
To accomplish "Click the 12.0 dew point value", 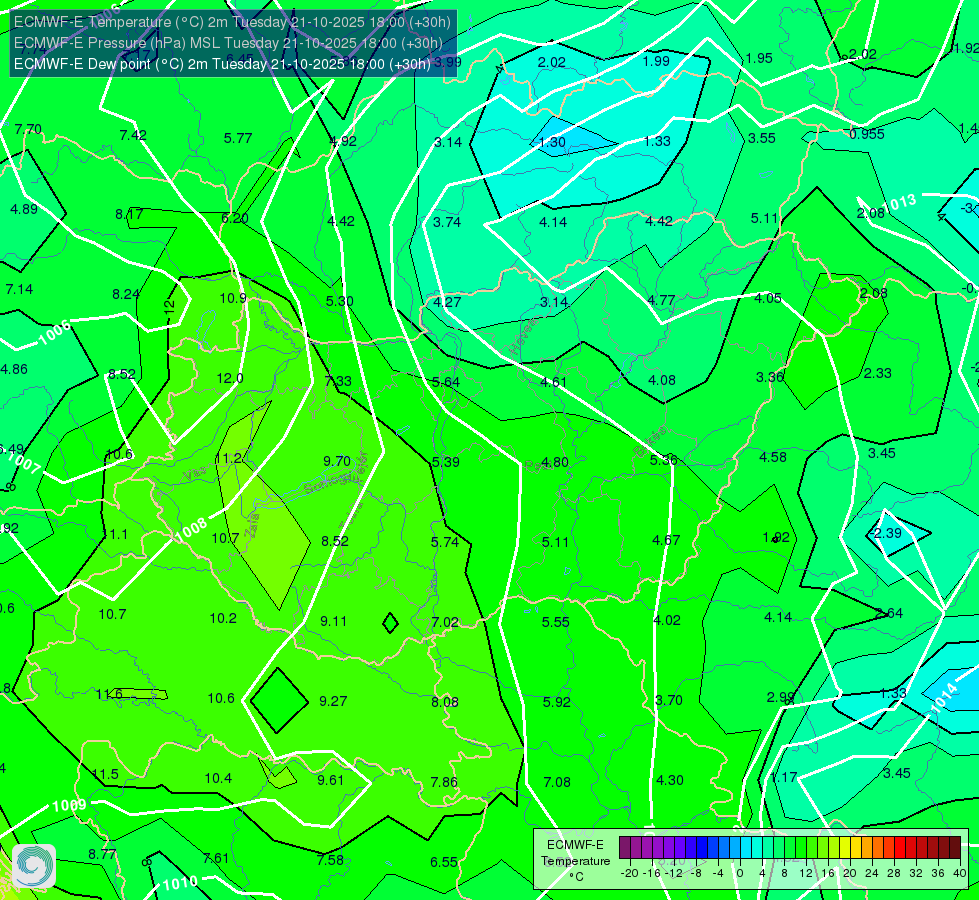I will 230,378.
